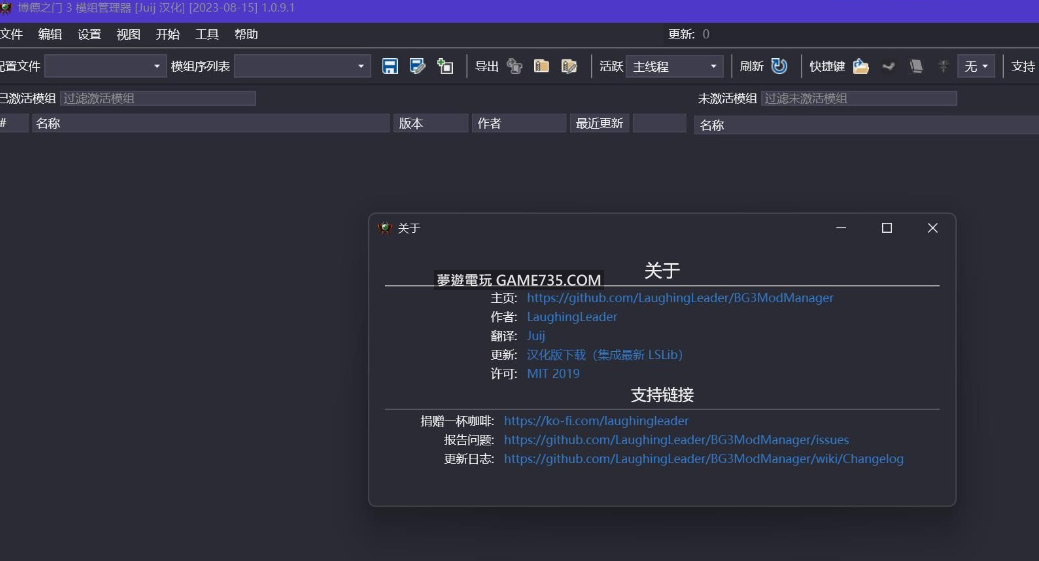Click the open folder shortcut icon after 快捷键
1039x561 pixels.
click(860, 66)
